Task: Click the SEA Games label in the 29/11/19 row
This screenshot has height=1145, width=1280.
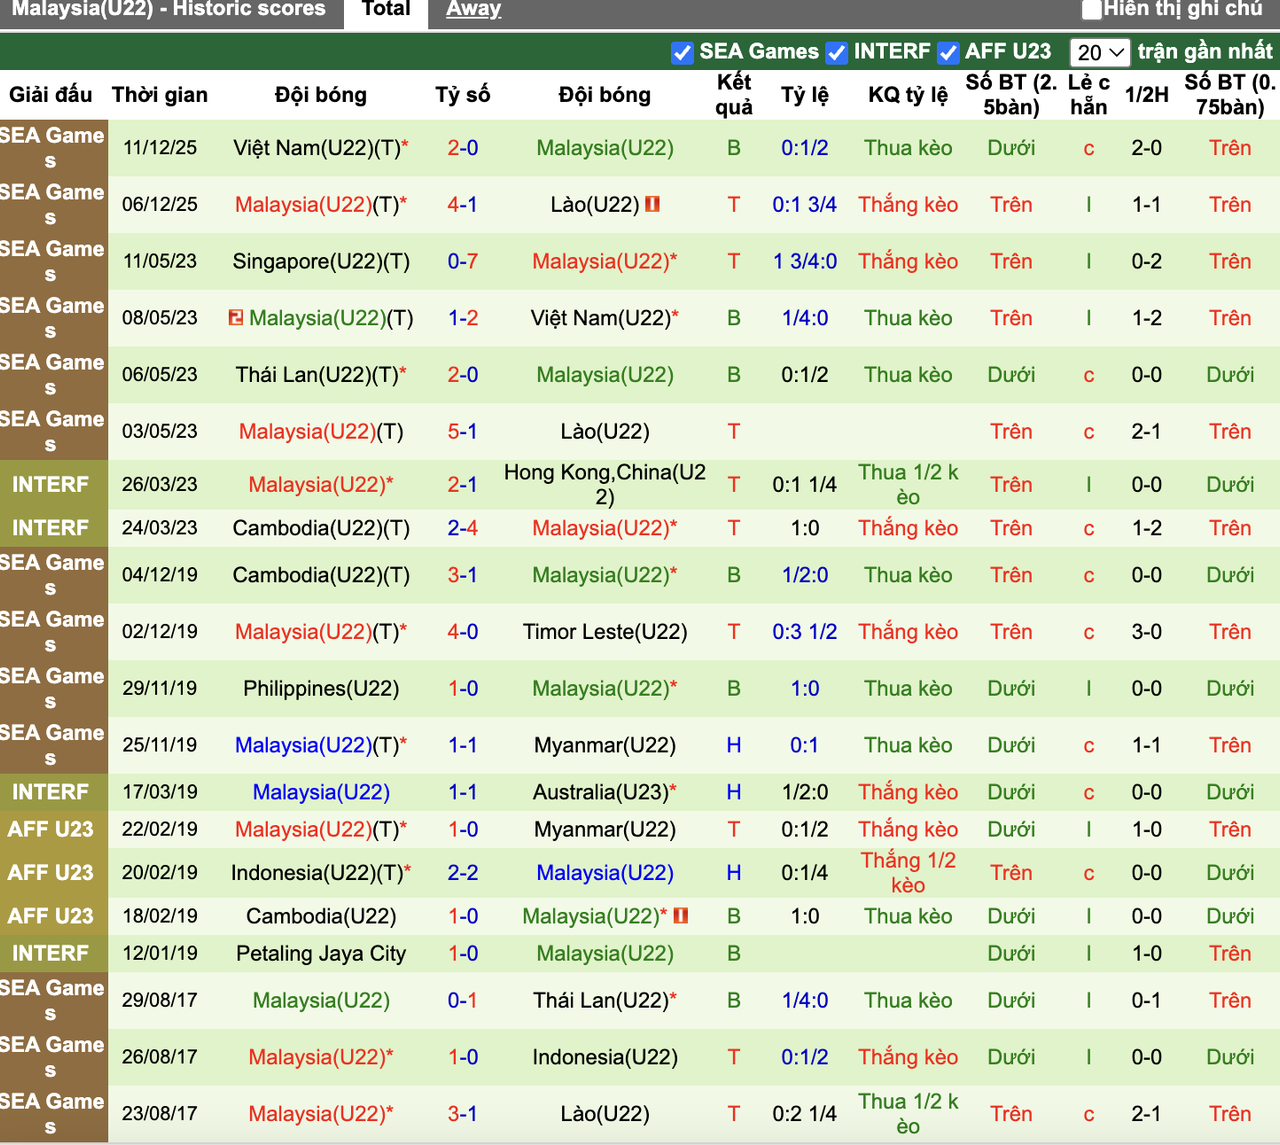Action: [51, 688]
